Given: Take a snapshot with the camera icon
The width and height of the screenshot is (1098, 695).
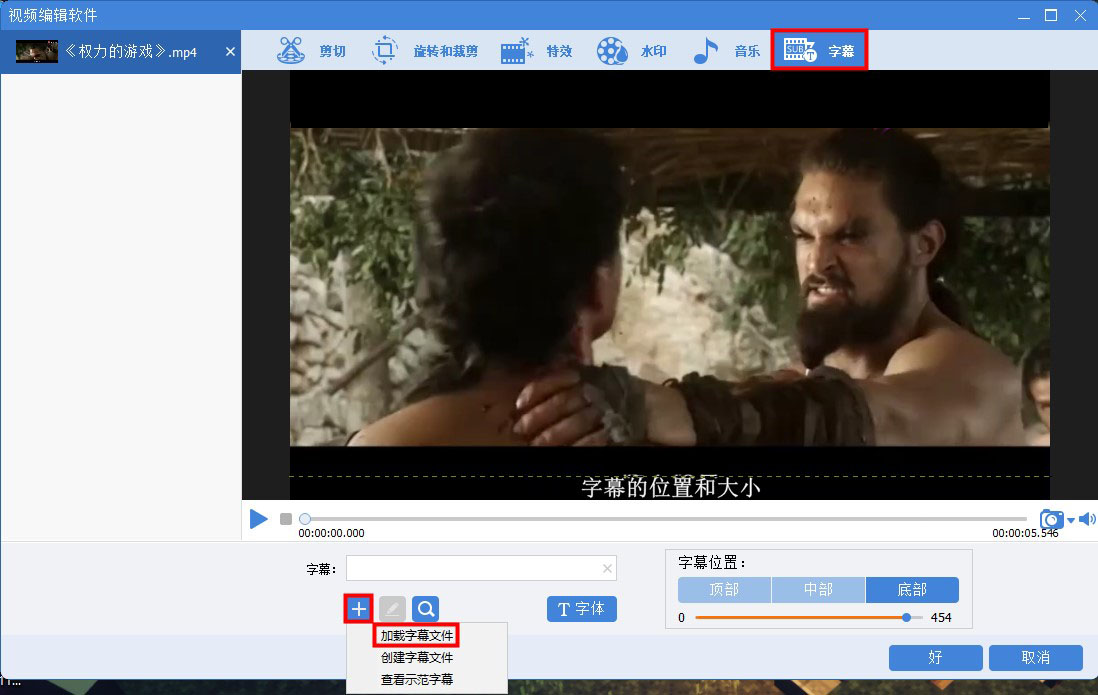Looking at the screenshot, I should tap(1051, 519).
